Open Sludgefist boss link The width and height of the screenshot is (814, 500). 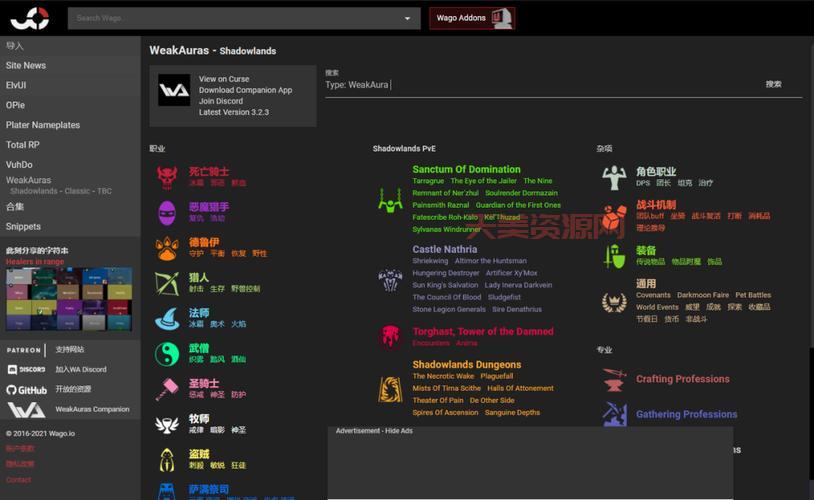tap(504, 298)
